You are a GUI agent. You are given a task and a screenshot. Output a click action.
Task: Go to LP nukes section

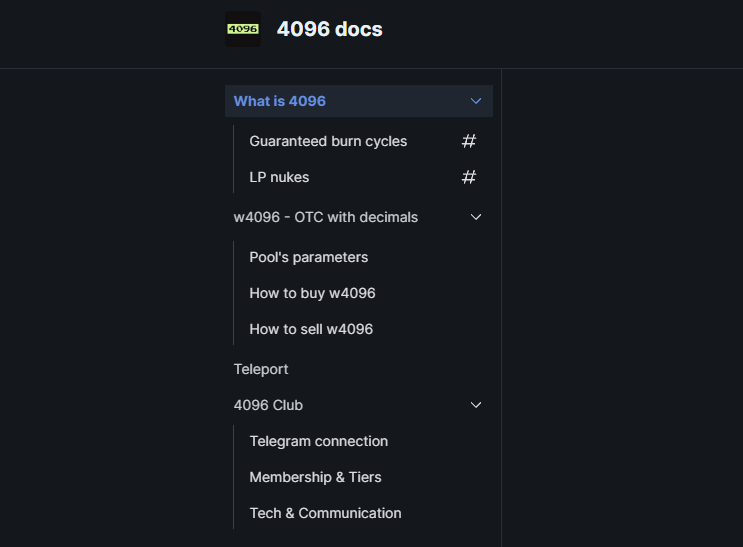[279, 177]
